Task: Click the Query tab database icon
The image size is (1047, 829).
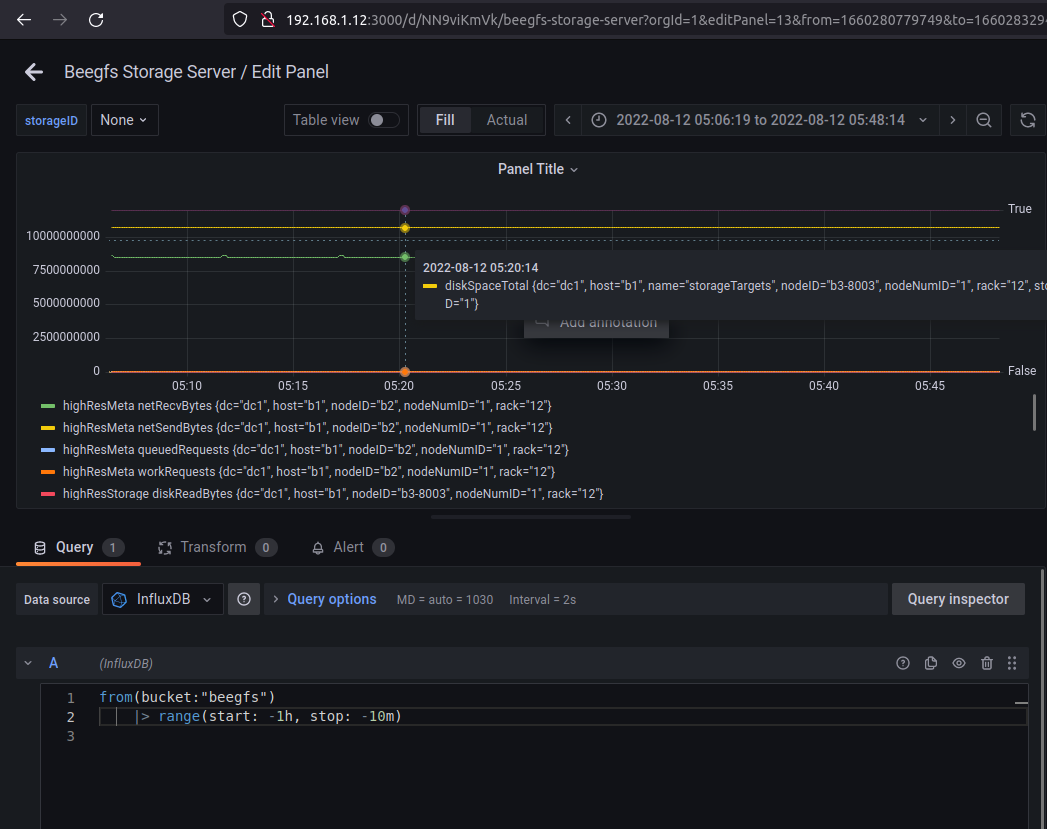Action: coord(40,548)
